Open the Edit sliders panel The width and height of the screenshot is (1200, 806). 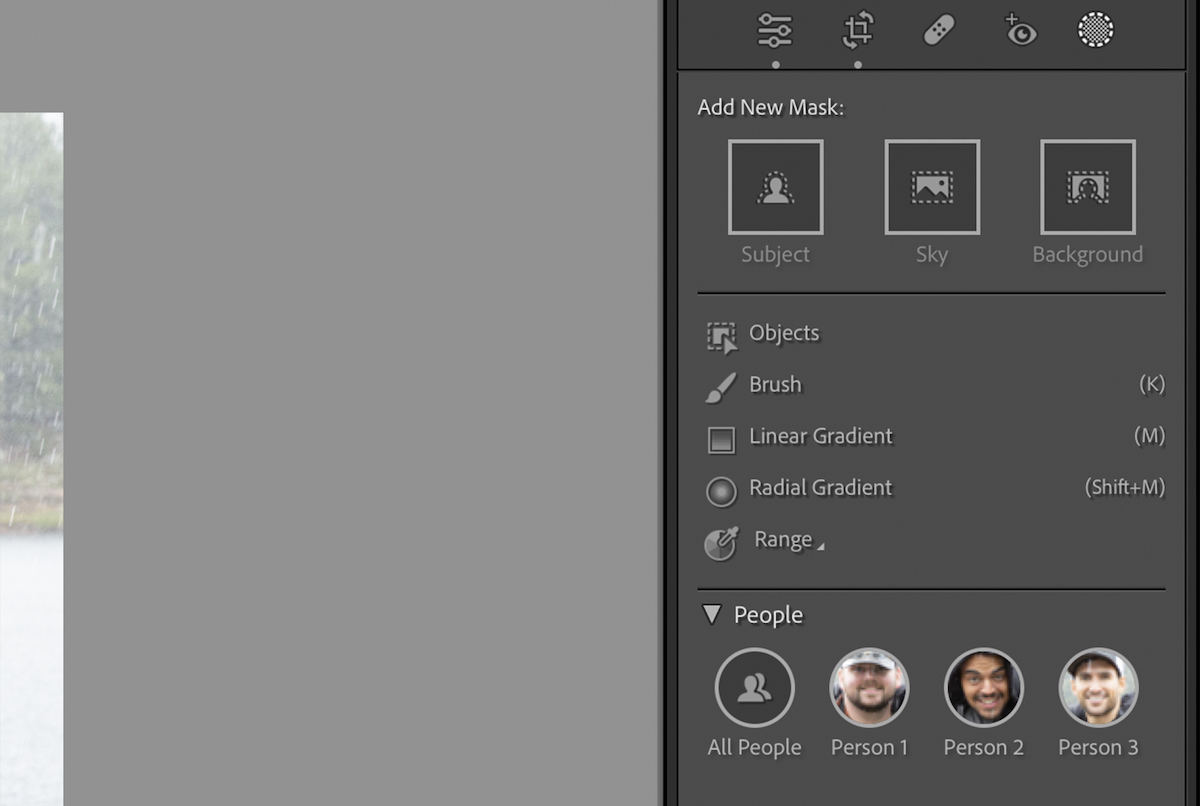point(777,30)
